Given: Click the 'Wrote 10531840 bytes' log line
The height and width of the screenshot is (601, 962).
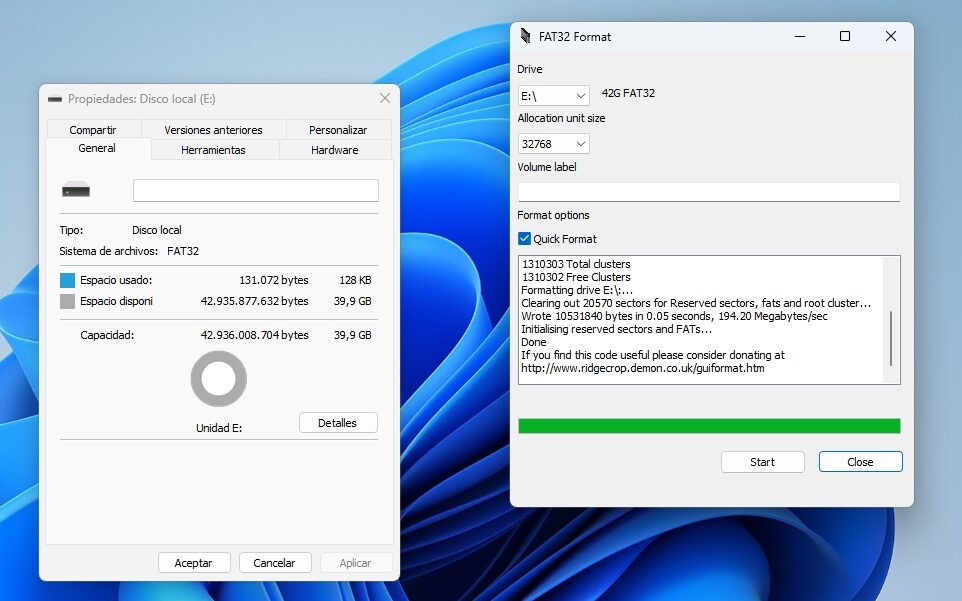Looking at the screenshot, I should click(x=674, y=316).
